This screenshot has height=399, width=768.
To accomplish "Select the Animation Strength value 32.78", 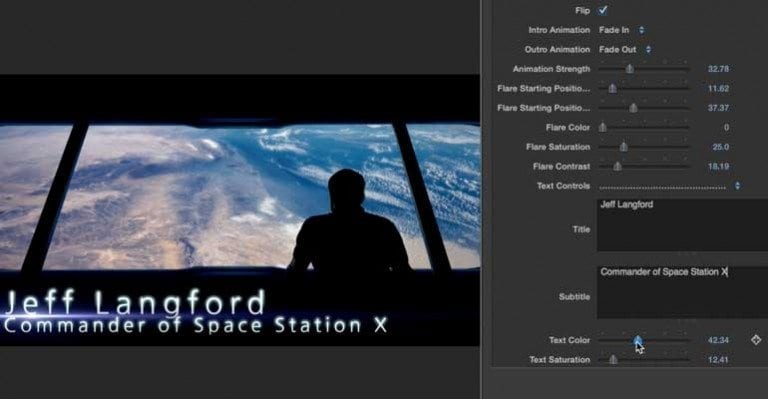I will pyautogui.click(x=718, y=69).
